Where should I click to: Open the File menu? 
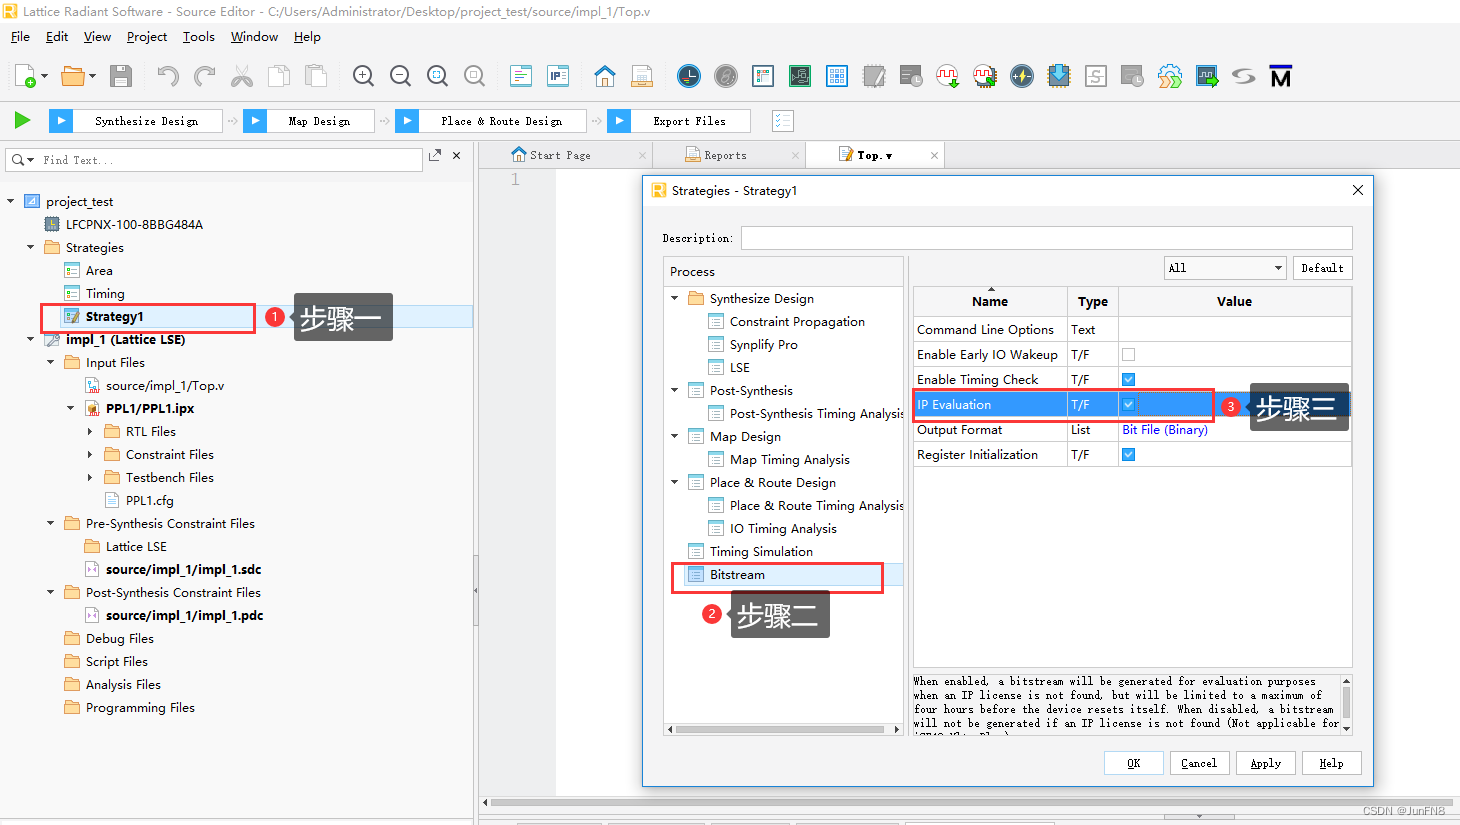[x=20, y=37]
